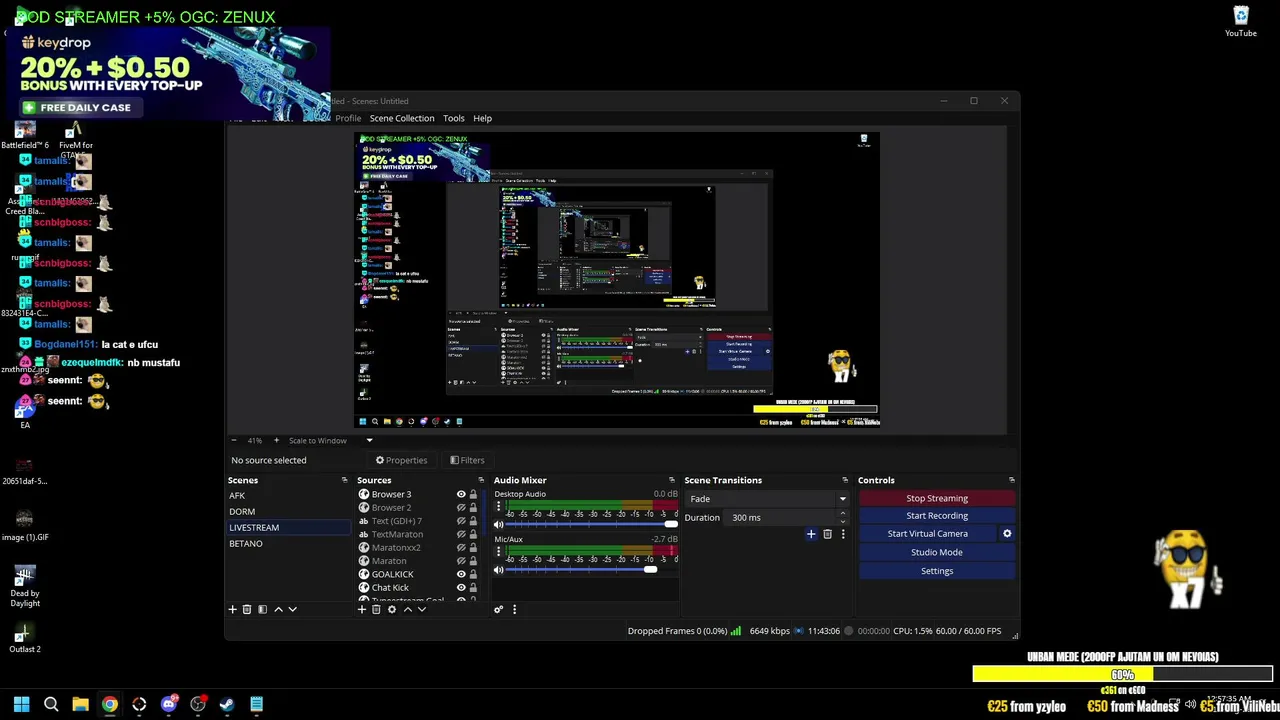Hide the Chat Kick source

click(461, 588)
